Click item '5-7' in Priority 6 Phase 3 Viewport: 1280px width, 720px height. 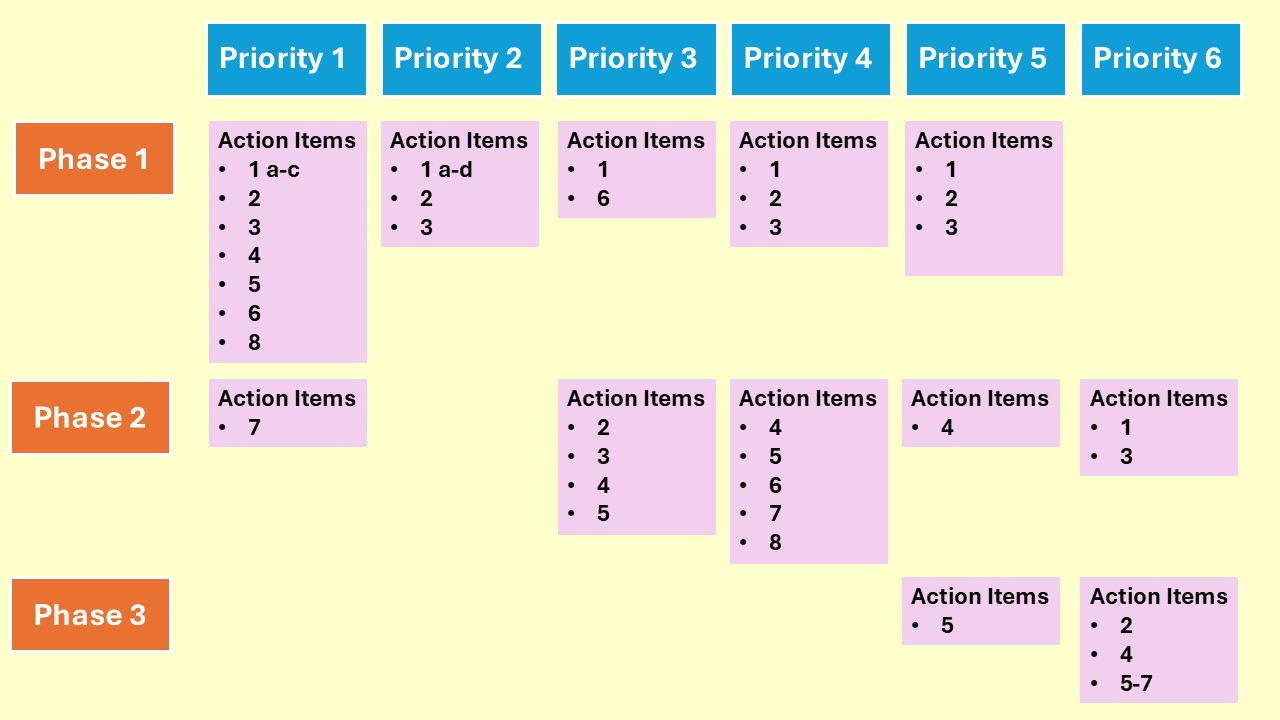click(x=1136, y=684)
